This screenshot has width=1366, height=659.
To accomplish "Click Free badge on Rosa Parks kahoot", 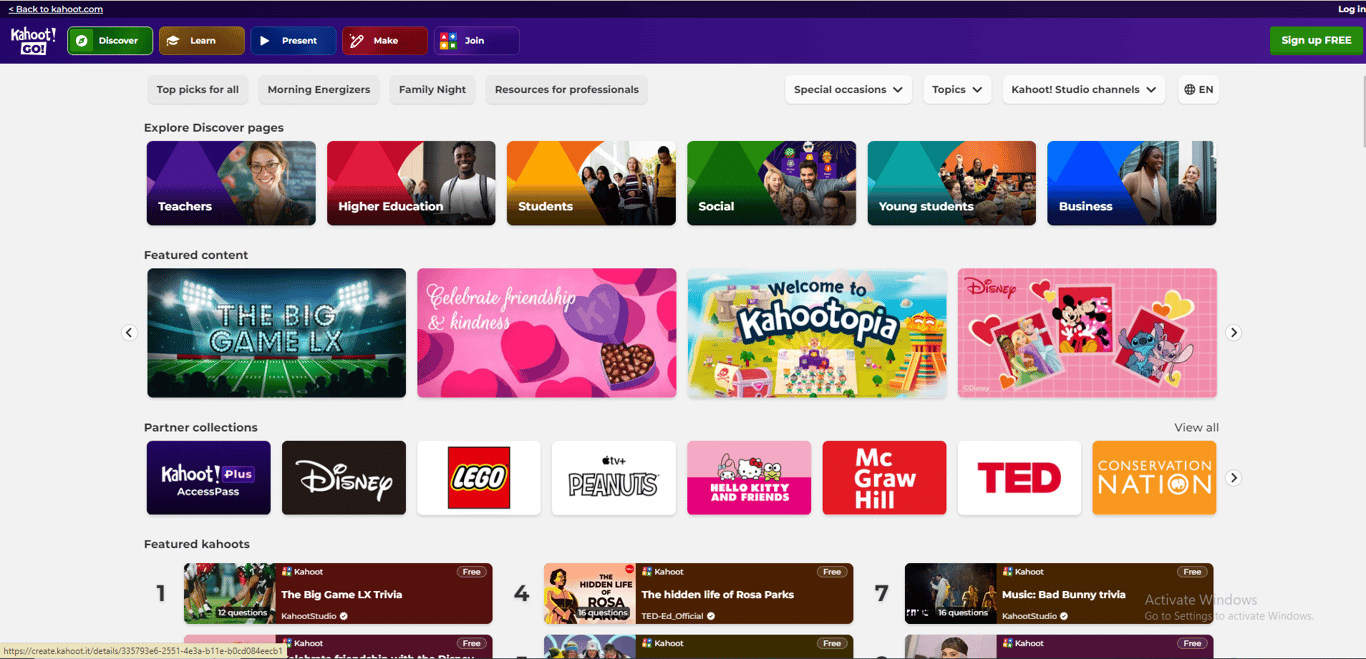I will tap(832, 572).
